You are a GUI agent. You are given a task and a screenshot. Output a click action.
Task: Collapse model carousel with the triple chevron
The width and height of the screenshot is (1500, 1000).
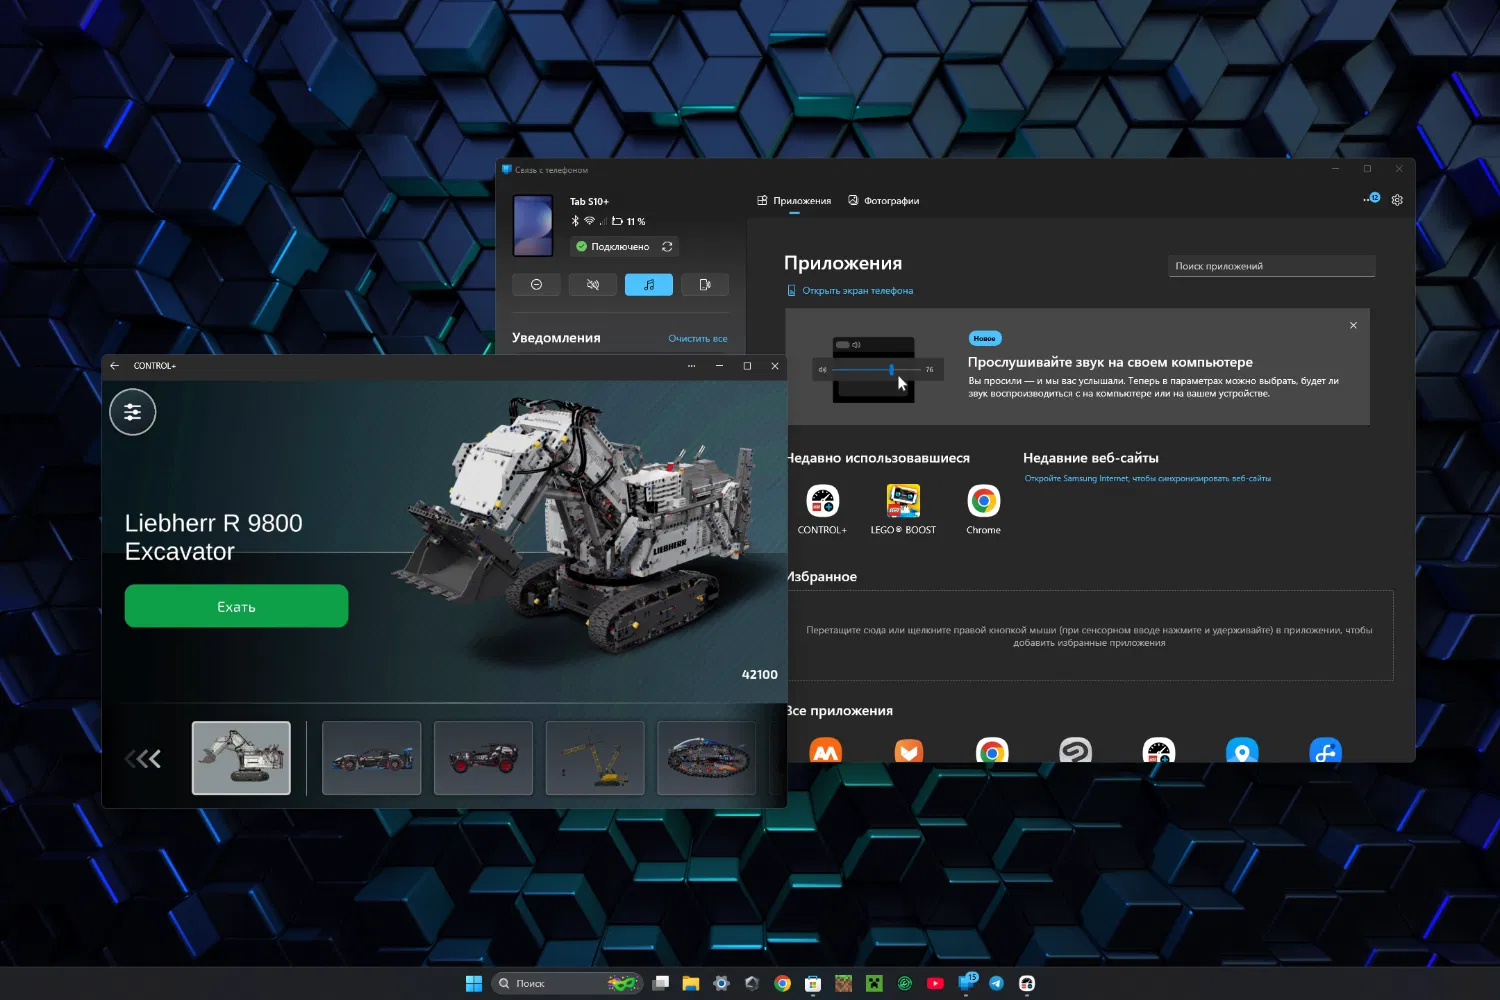tap(143, 759)
